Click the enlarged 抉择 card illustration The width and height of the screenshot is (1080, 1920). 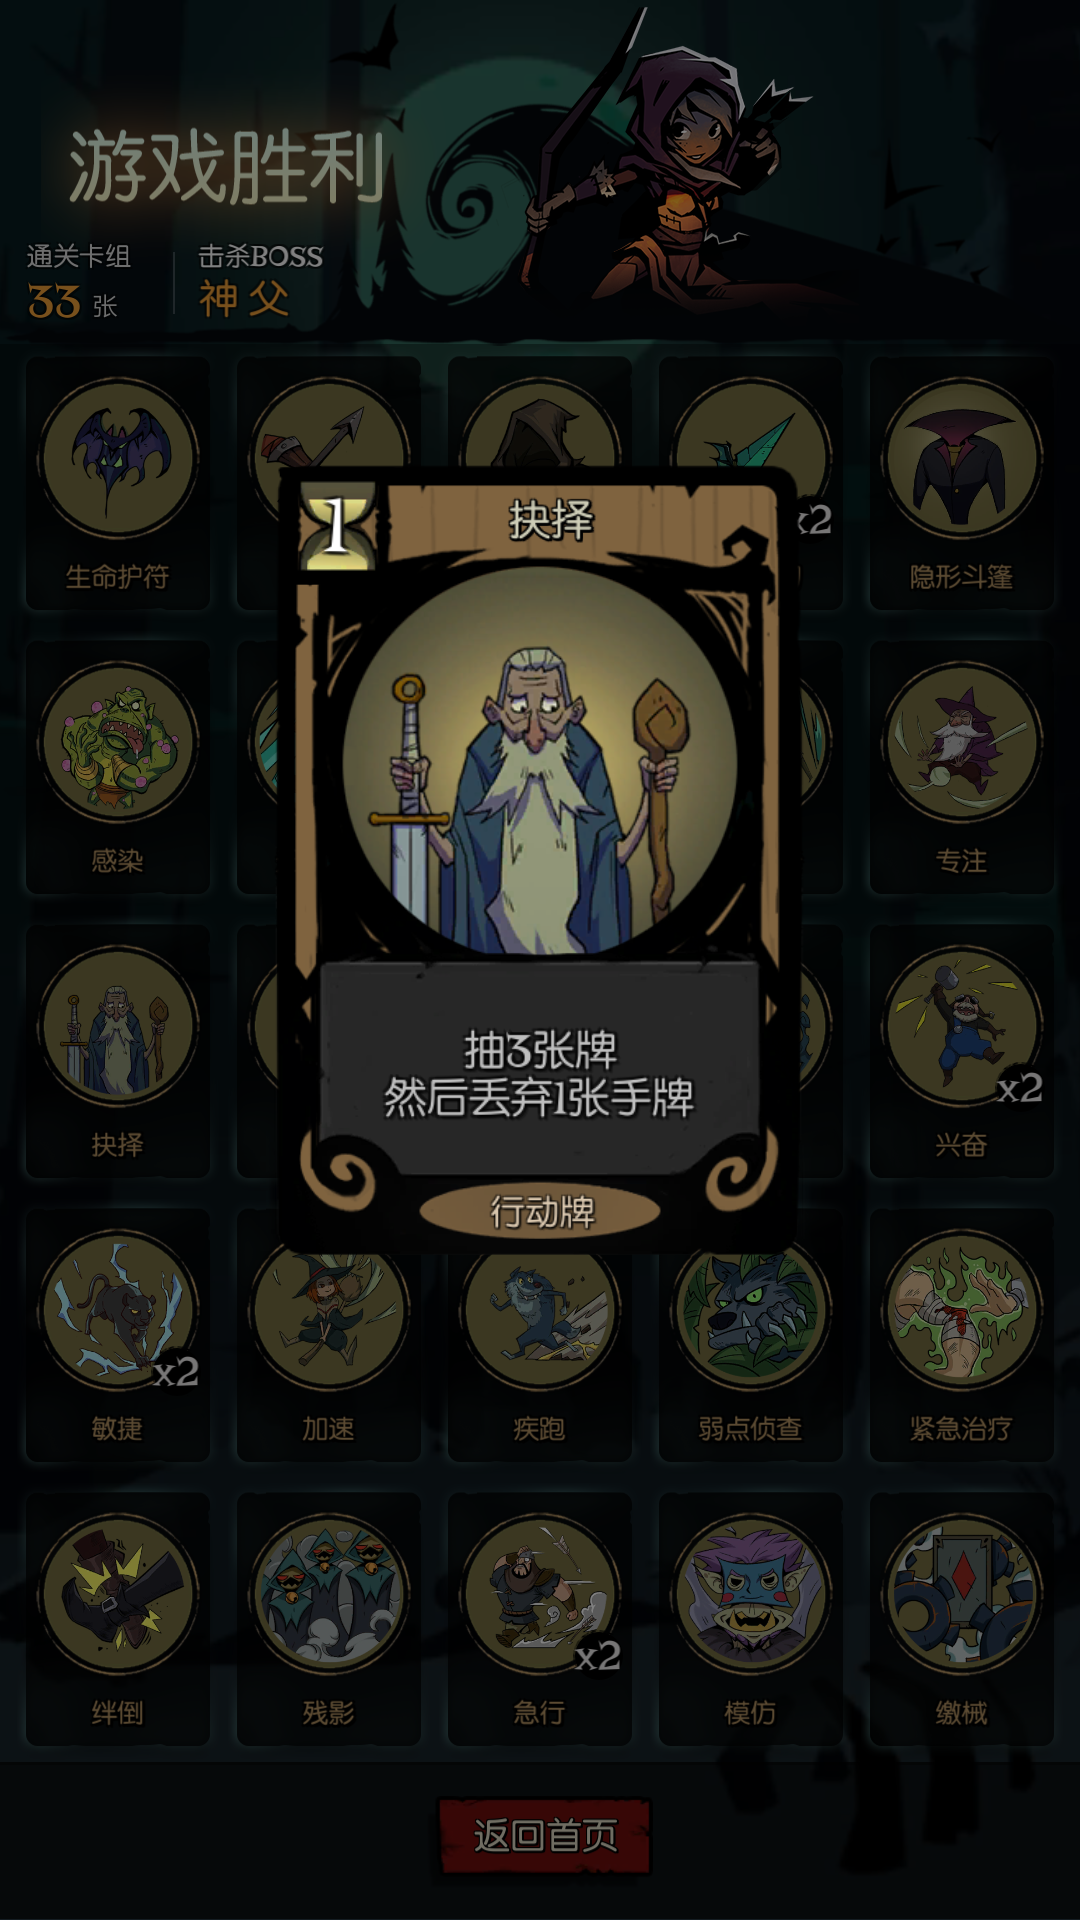click(x=540, y=762)
